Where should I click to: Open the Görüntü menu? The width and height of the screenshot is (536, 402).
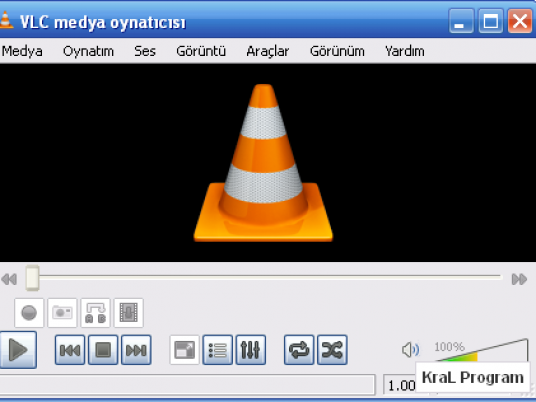coord(201,51)
